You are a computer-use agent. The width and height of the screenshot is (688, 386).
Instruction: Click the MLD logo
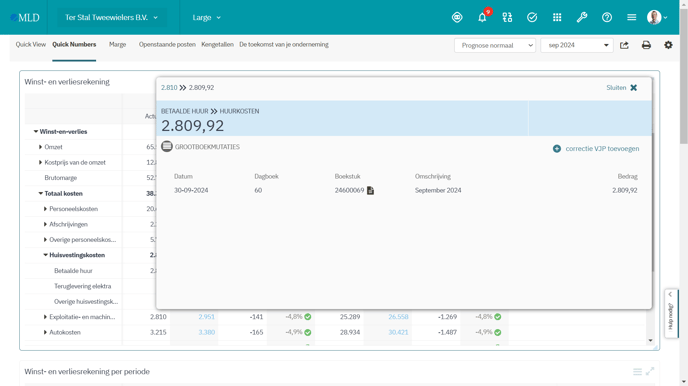pyautogui.click(x=25, y=18)
